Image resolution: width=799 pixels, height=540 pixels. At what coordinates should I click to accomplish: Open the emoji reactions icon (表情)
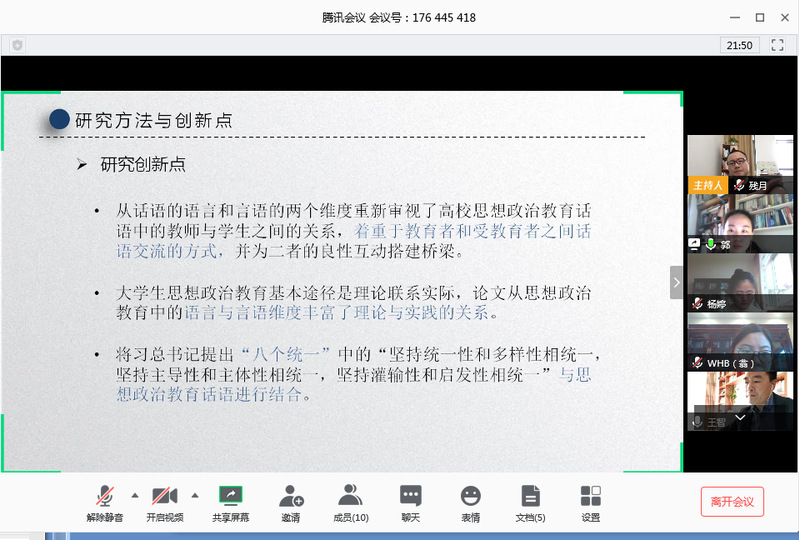(x=470, y=496)
